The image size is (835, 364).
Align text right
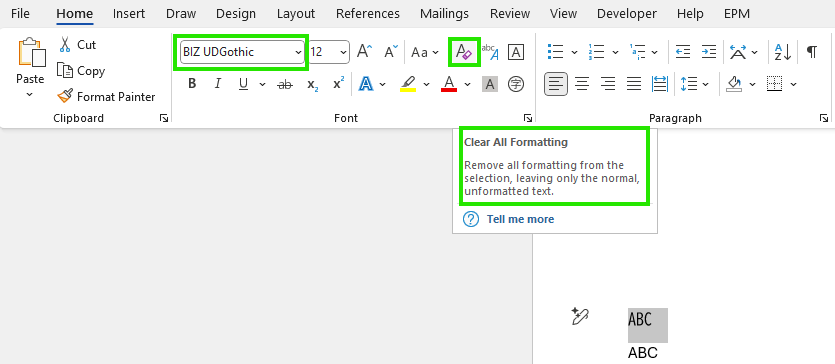[x=608, y=84]
